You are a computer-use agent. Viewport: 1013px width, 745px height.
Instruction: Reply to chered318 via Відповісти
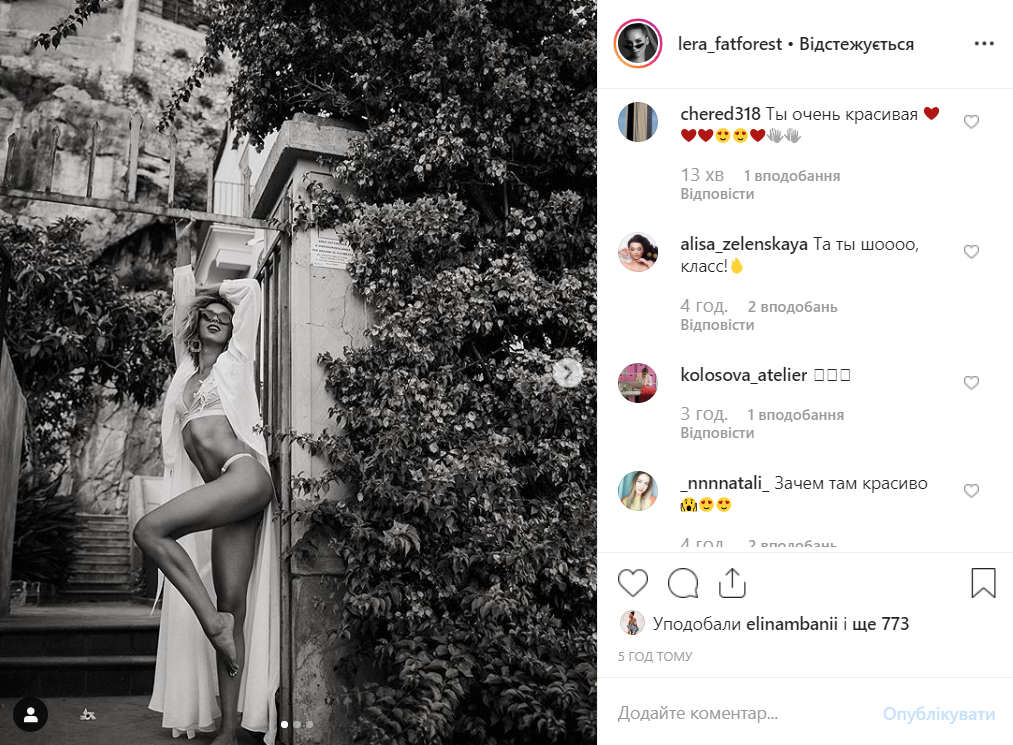point(717,194)
